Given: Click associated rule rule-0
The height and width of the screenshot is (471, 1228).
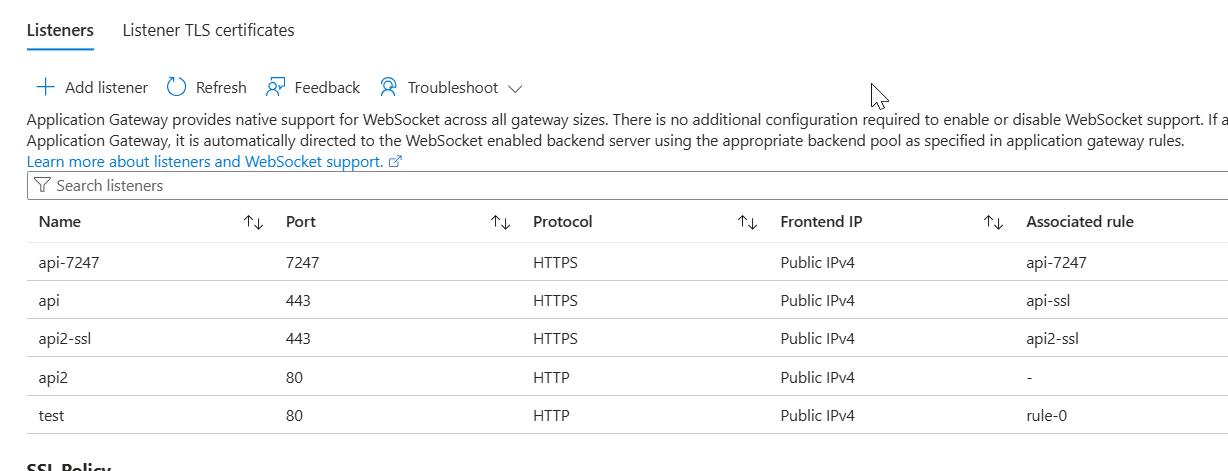Looking at the screenshot, I should [x=1046, y=415].
